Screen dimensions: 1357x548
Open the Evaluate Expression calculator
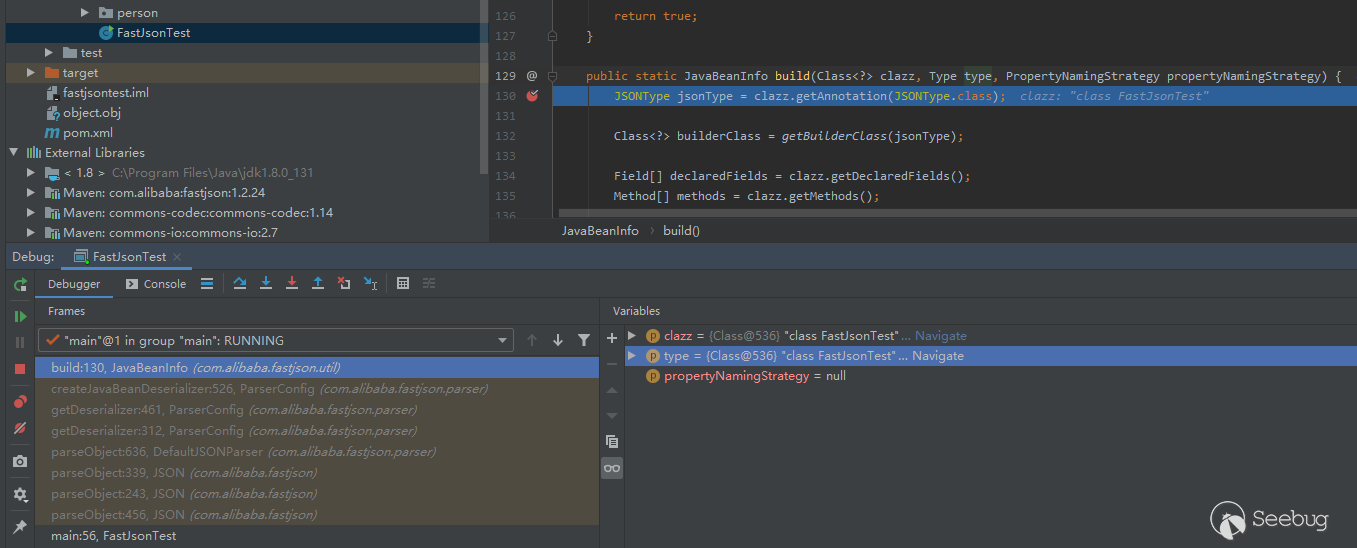[403, 284]
